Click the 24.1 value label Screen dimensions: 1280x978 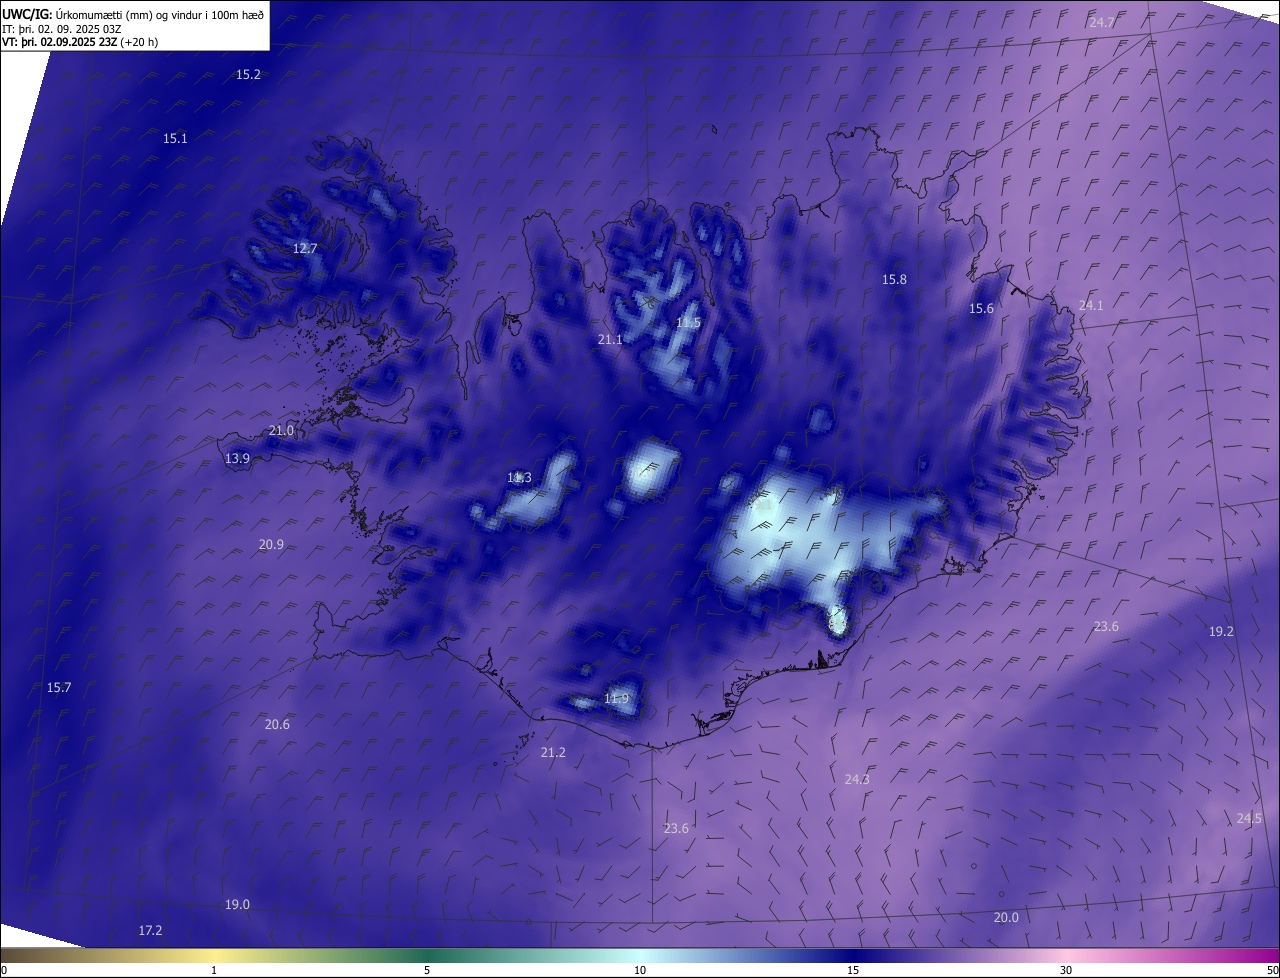[x=1090, y=306]
